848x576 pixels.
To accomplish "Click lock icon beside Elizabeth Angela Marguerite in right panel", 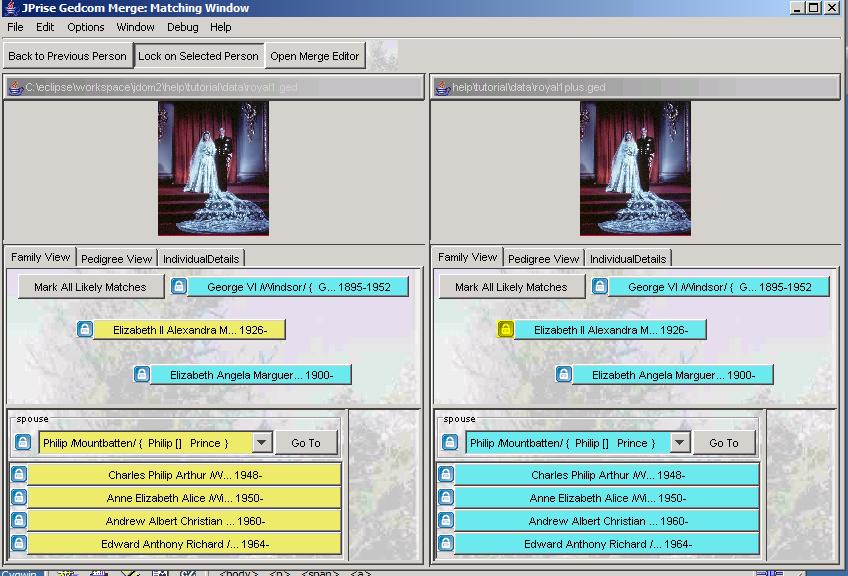I will [x=564, y=375].
